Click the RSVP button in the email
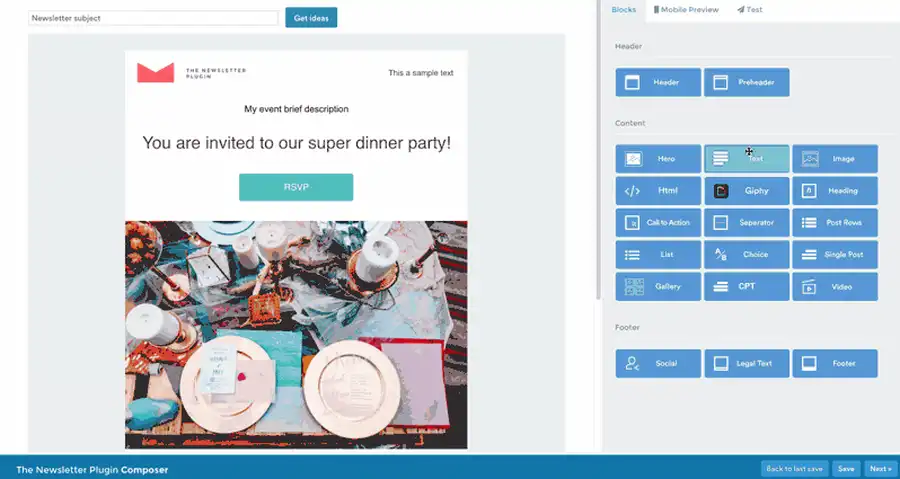Screen dimensions: 900x479 pos(295,187)
